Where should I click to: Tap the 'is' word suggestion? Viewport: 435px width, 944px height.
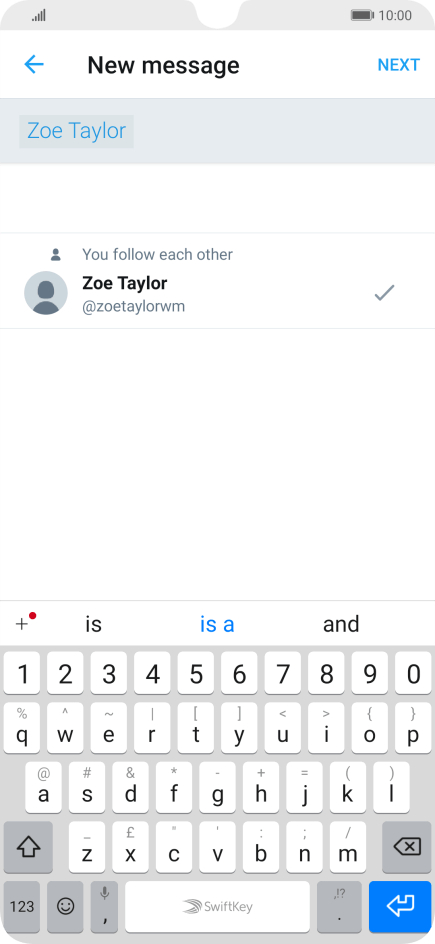(93, 624)
